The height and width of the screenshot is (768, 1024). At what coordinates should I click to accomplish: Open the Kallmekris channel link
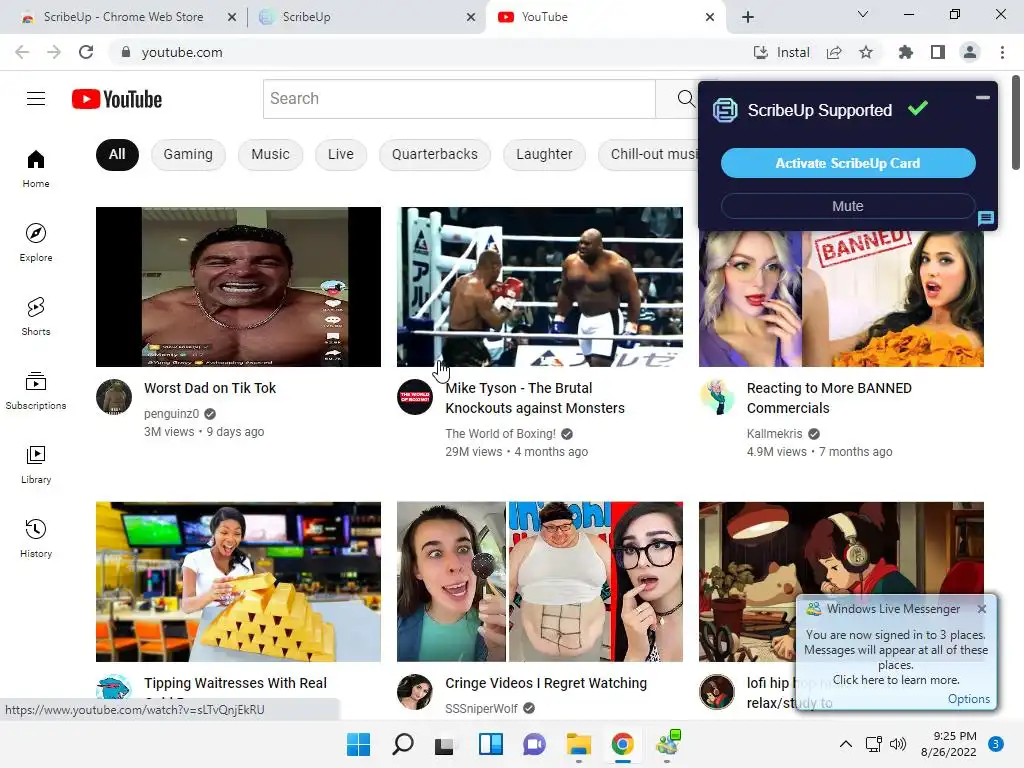click(x=775, y=434)
